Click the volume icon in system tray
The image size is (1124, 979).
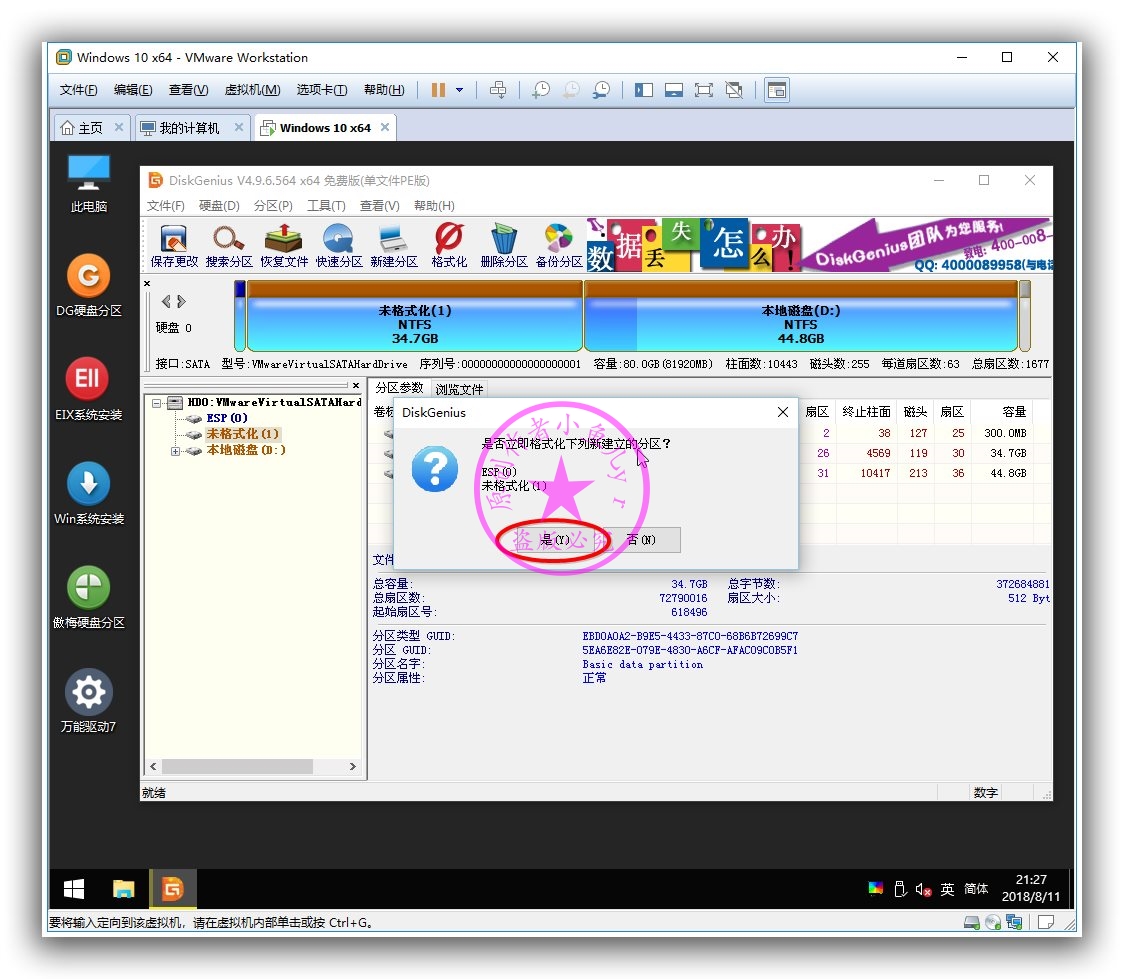[x=923, y=889]
